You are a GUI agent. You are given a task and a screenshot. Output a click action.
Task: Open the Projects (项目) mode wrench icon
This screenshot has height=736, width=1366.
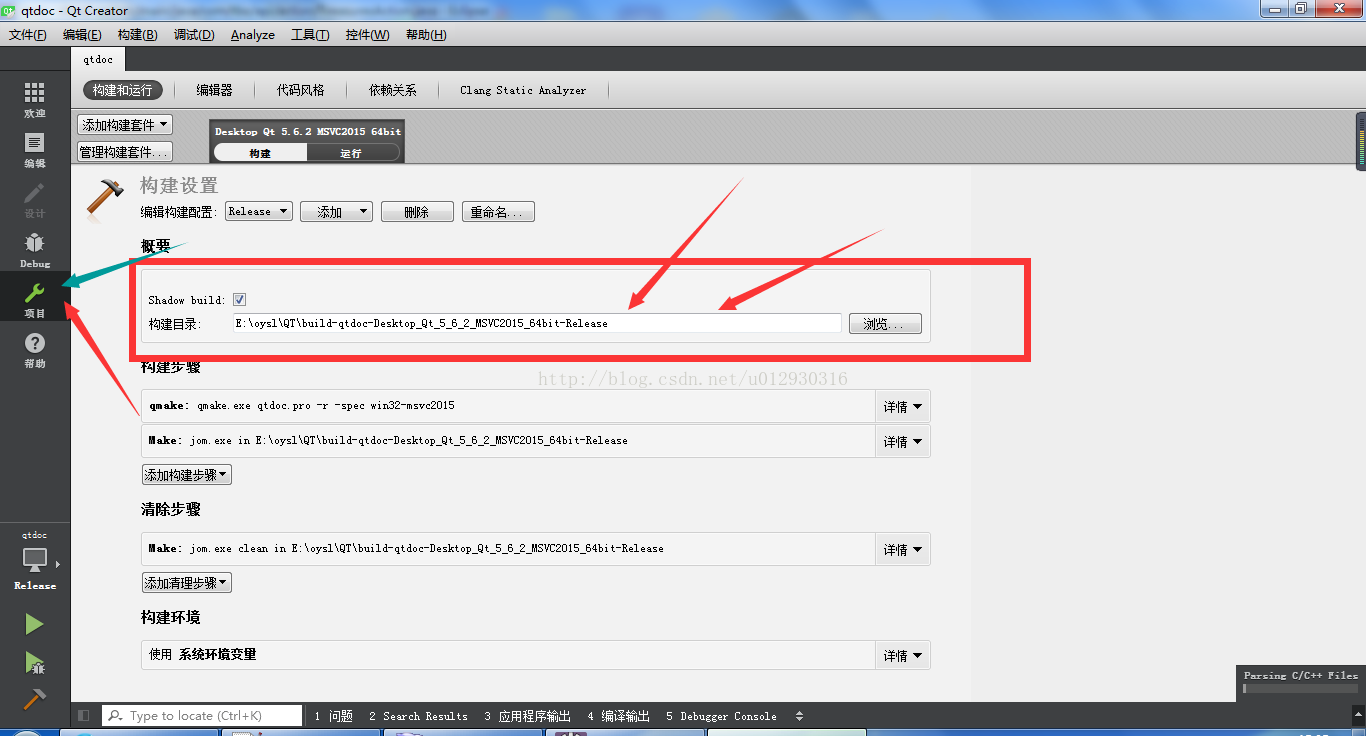pyautogui.click(x=35, y=293)
